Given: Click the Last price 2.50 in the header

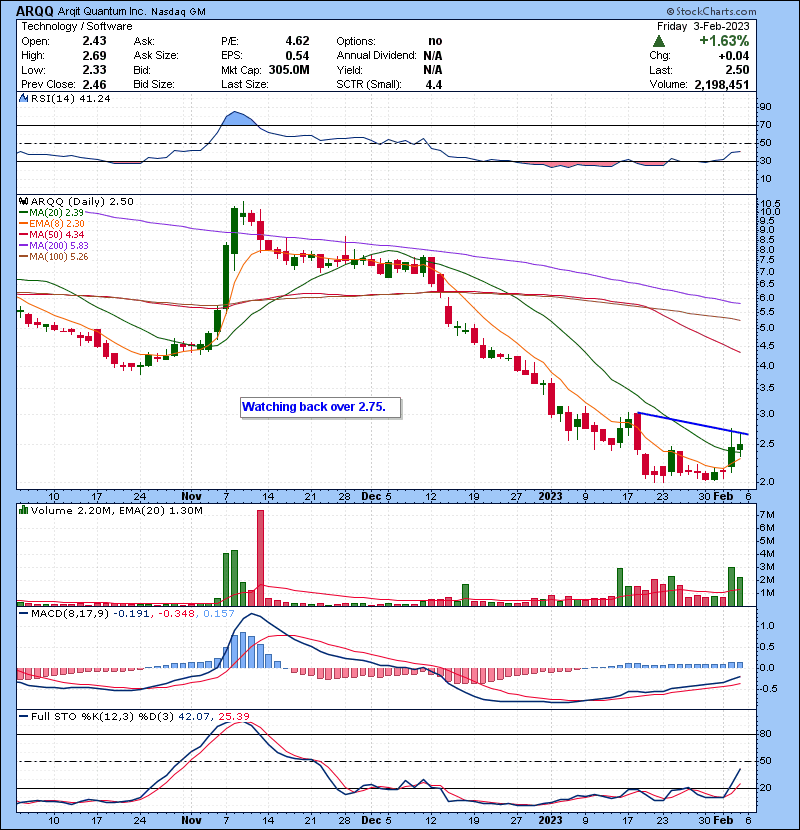Looking at the screenshot, I should pos(737,70).
